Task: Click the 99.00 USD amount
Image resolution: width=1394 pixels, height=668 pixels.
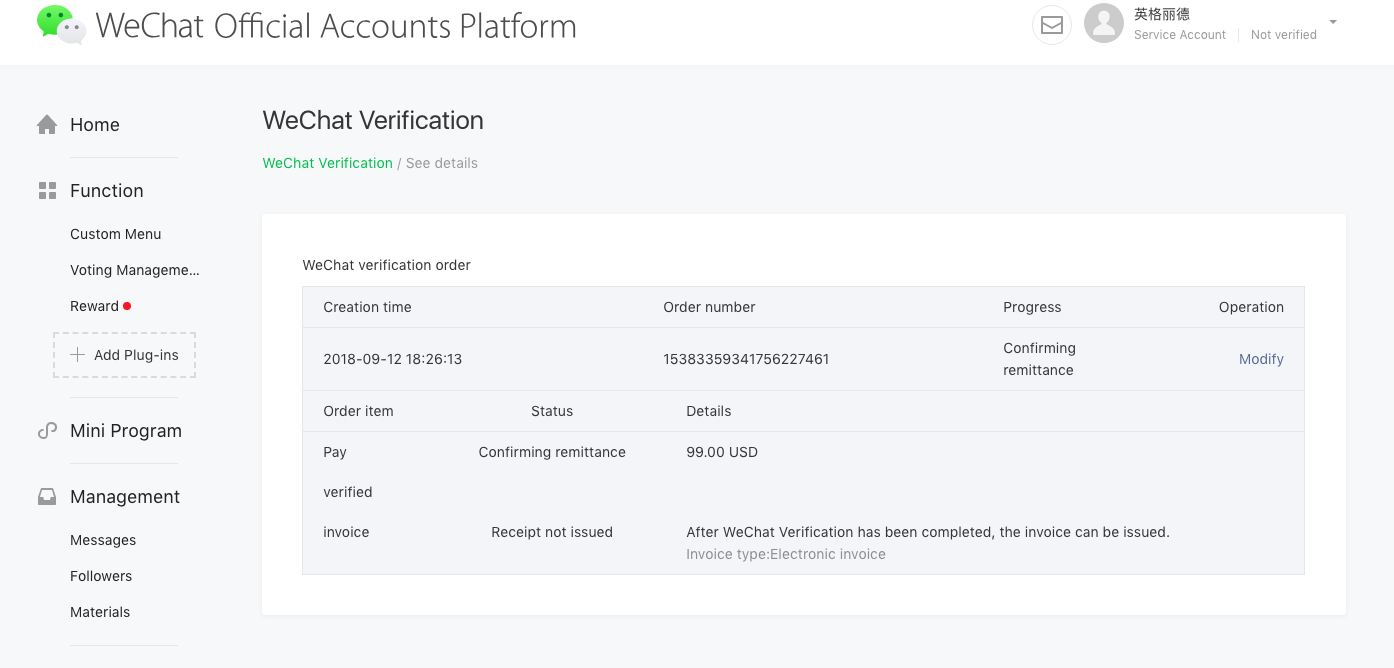Action: point(722,452)
